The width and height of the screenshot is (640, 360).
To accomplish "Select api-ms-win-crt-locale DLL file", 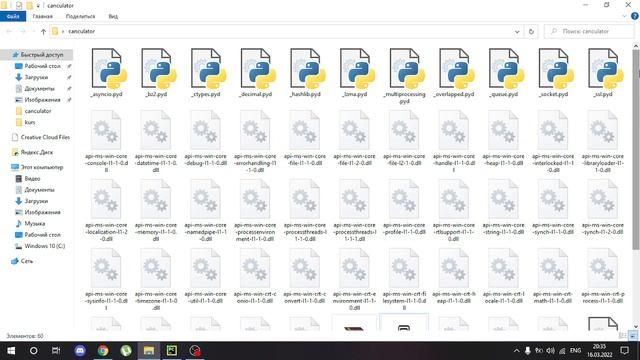I will [x=503, y=276].
